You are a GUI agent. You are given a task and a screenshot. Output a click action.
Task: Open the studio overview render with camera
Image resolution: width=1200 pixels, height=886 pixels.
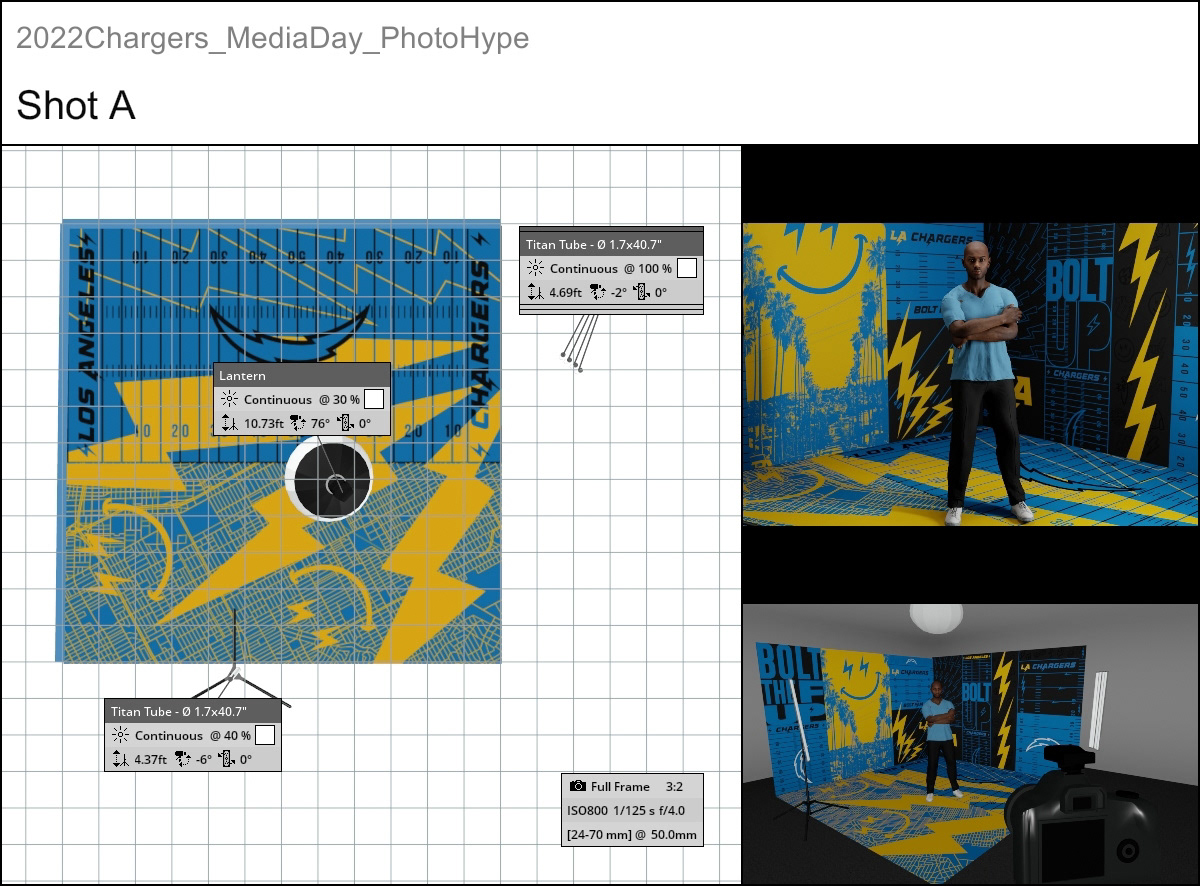point(970,743)
